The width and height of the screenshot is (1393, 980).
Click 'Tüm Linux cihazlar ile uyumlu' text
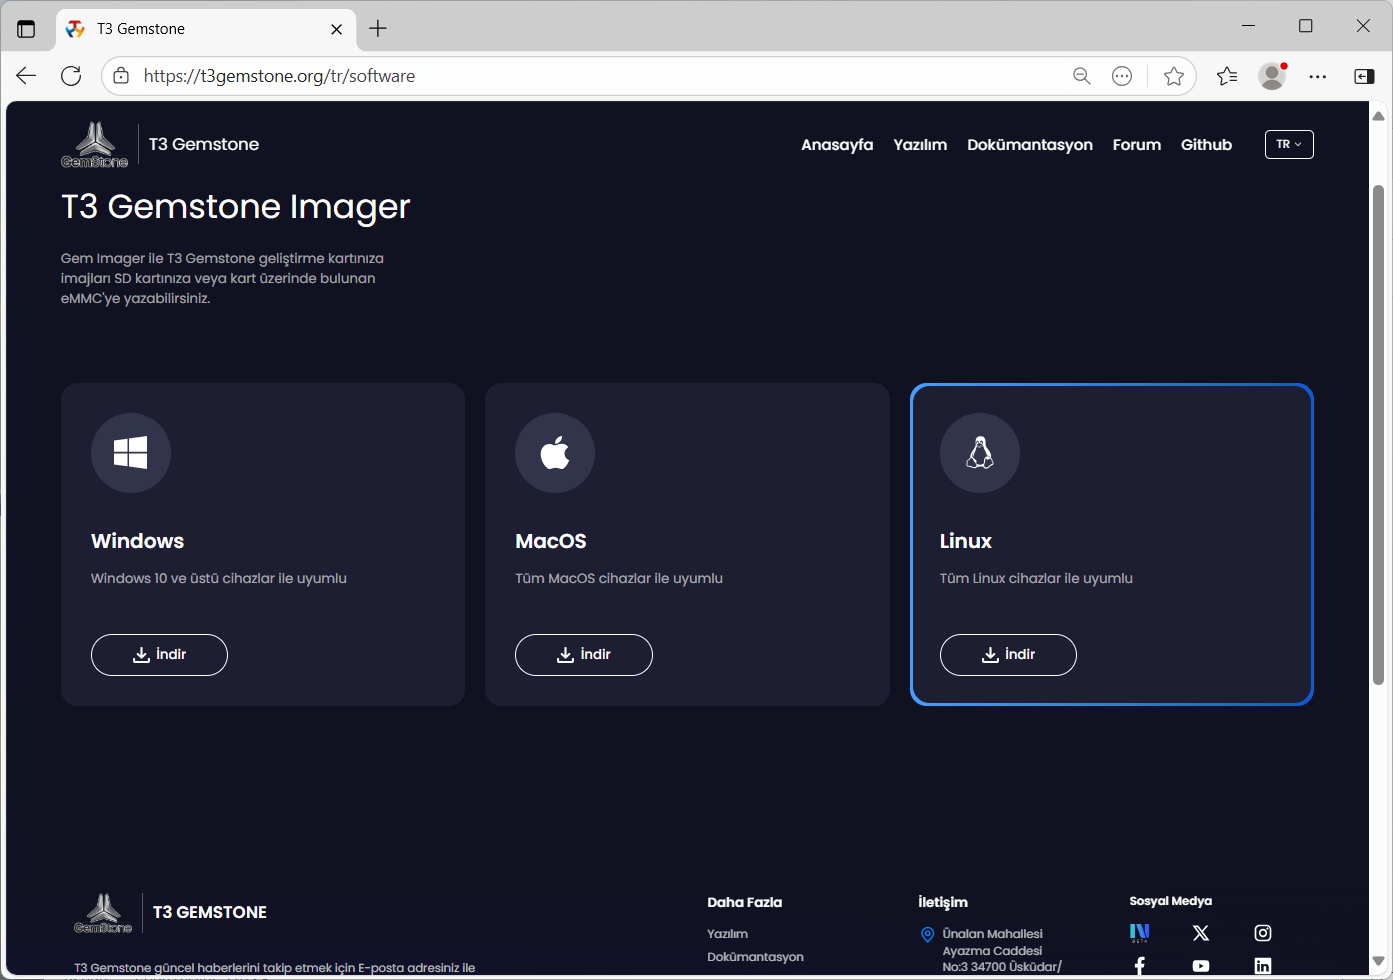pos(1036,579)
